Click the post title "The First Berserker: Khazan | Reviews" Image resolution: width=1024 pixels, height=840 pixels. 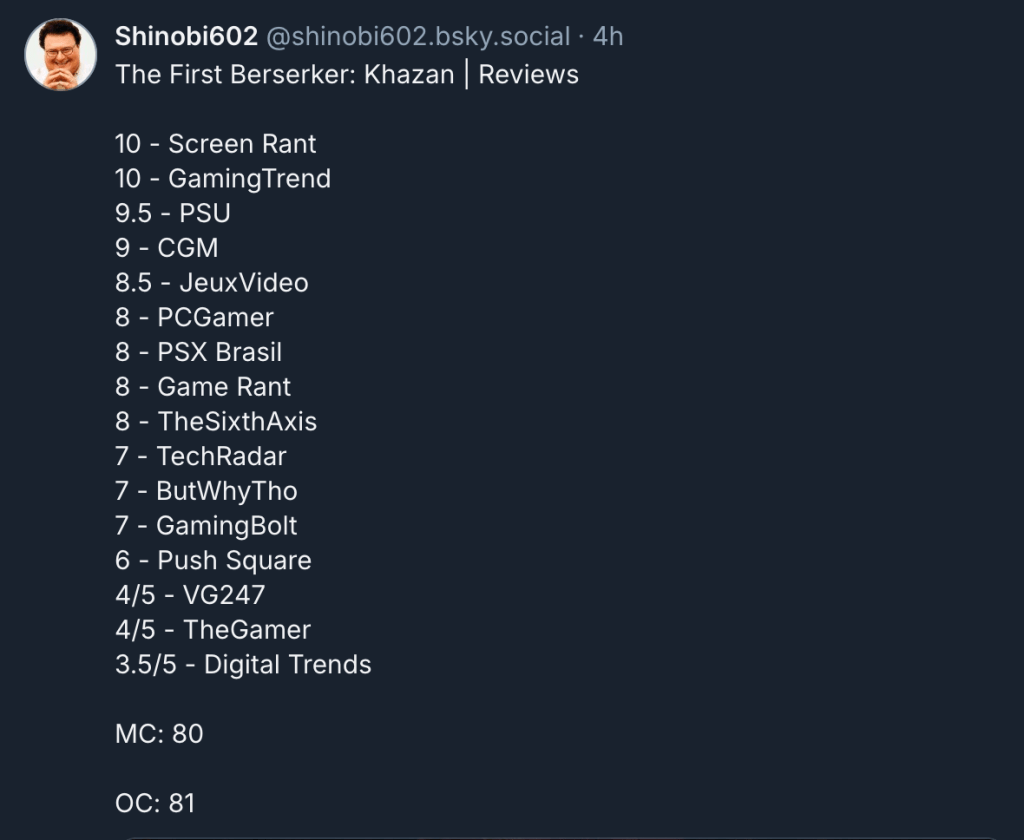point(347,75)
